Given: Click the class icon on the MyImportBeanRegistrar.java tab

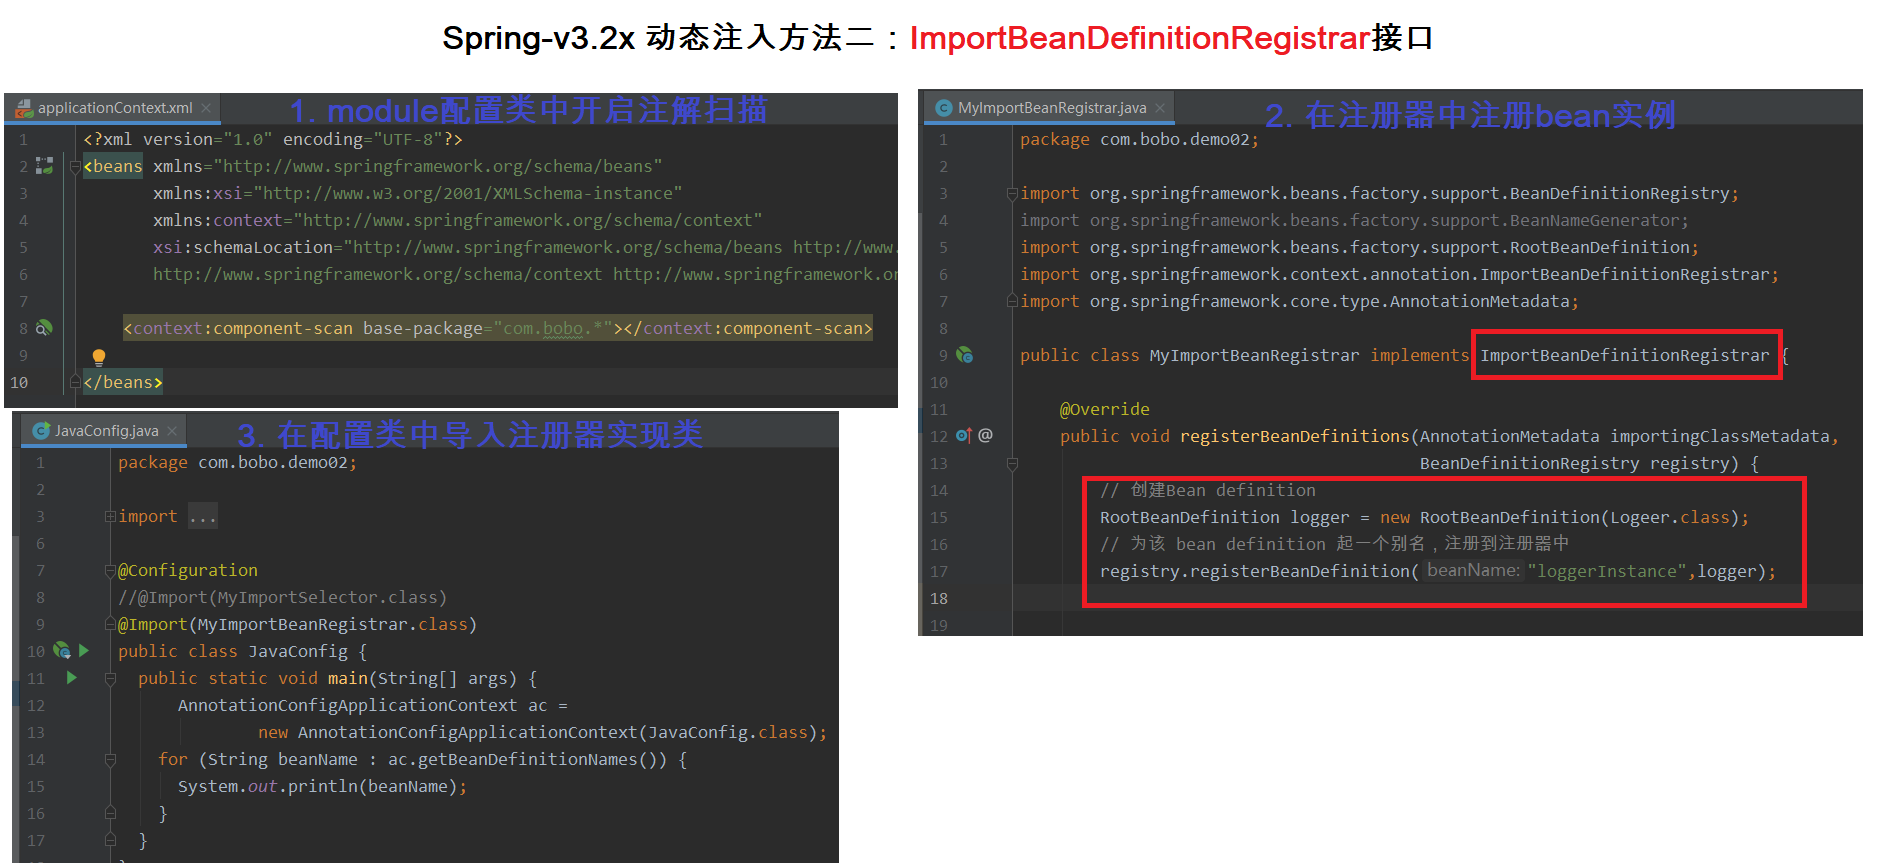Looking at the screenshot, I should 943,108.
